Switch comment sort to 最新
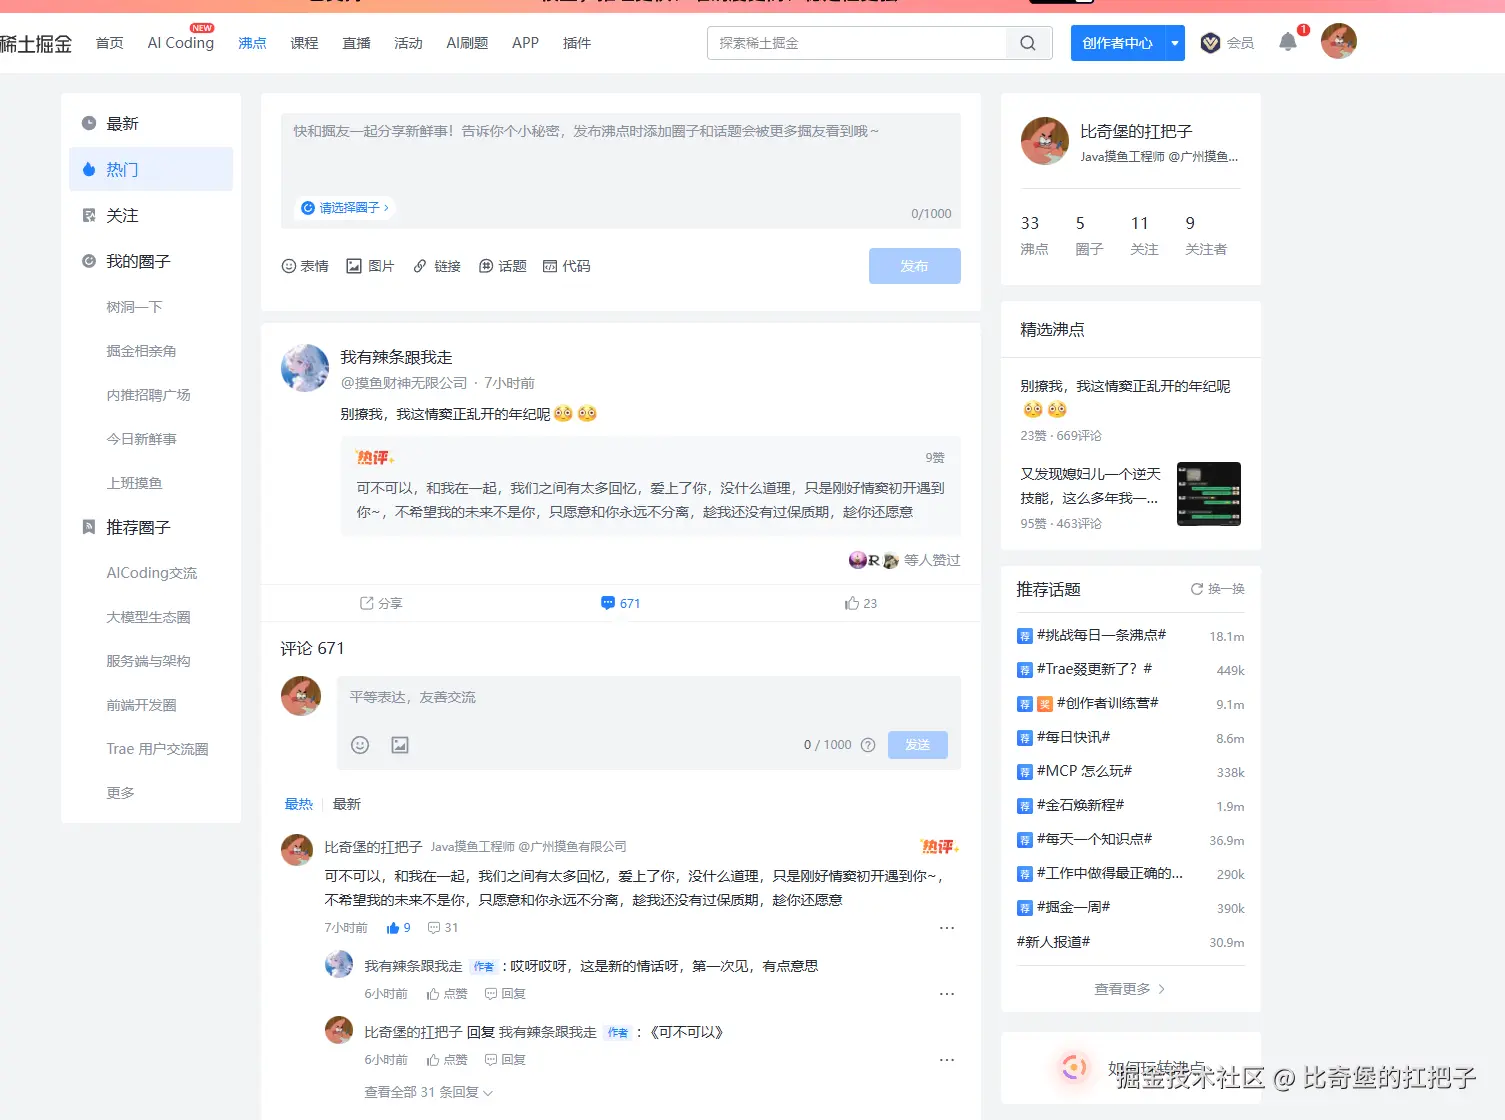This screenshot has width=1505, height=1120. 346,804
